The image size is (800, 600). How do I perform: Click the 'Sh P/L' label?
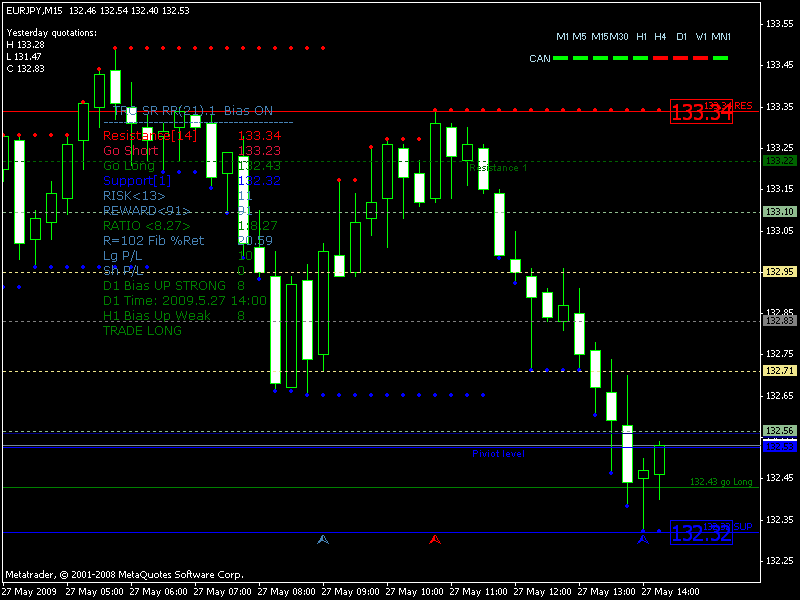pyautogui.click(x=122, y=270)
